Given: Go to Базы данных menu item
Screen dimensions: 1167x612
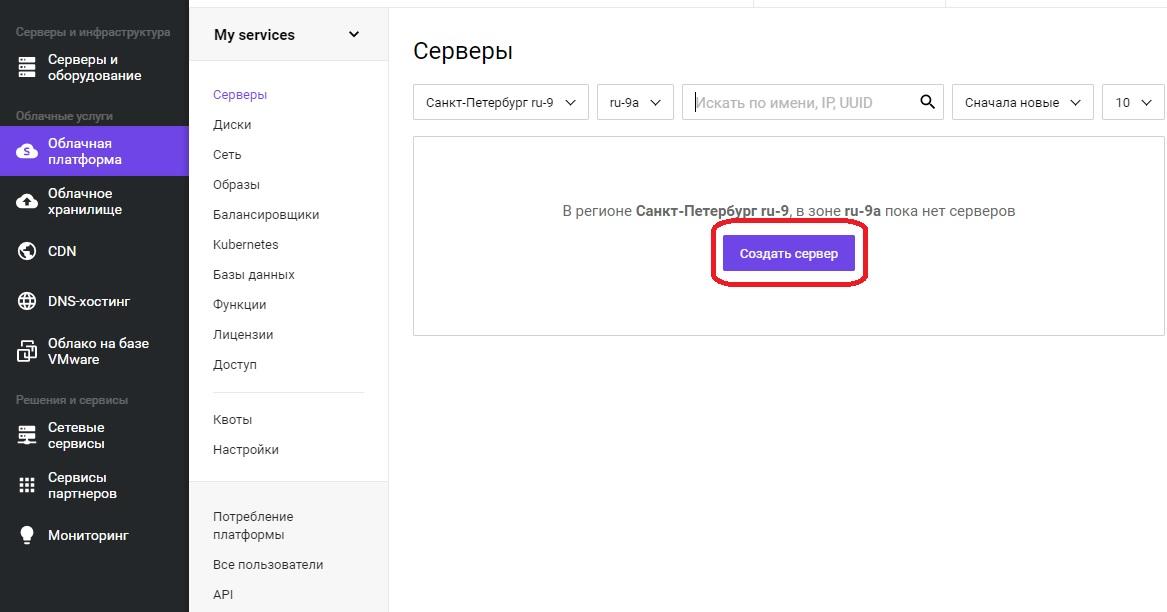Looking at the screenshot, I should [x=254, y=275].
